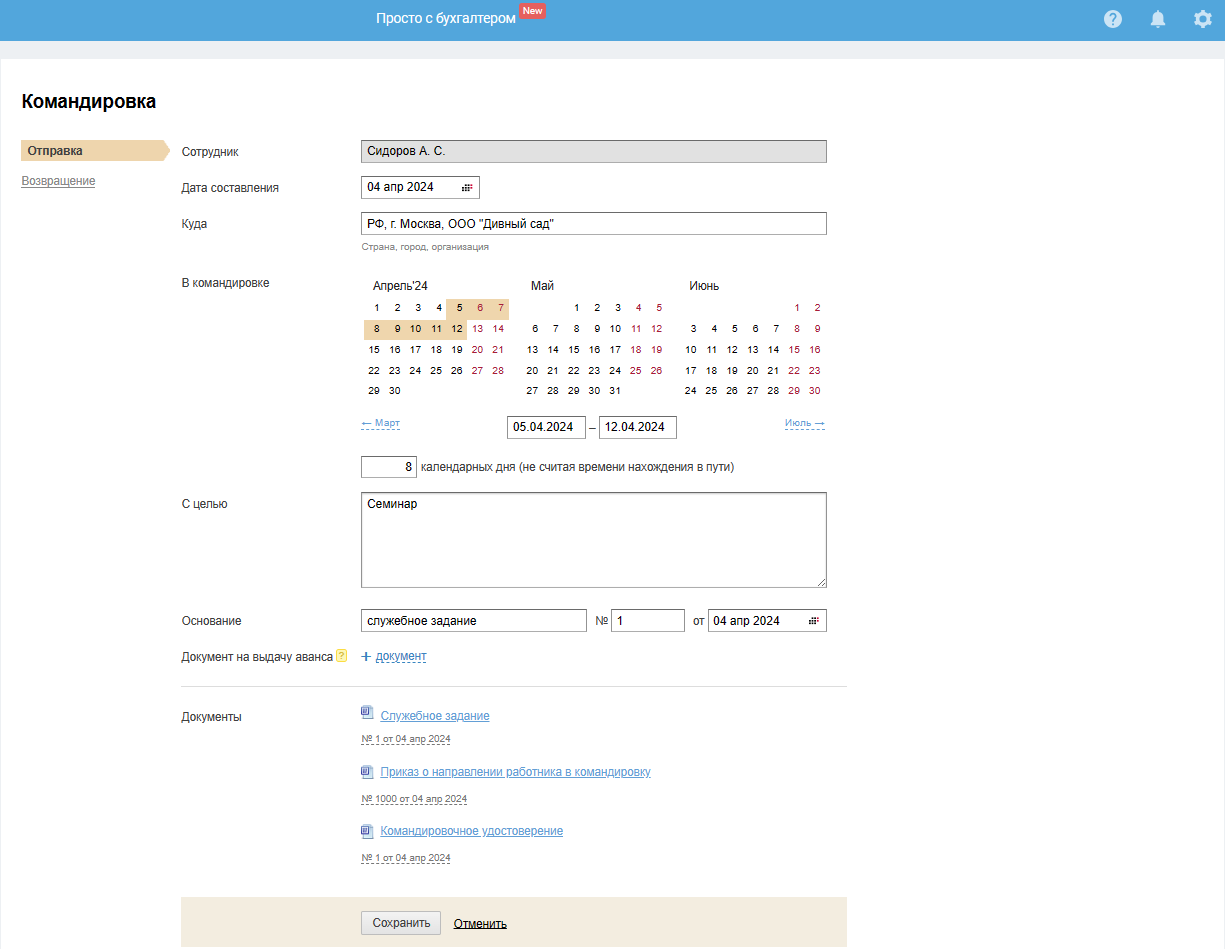Switch to the Возвращение tab

[x=59, y=181]
